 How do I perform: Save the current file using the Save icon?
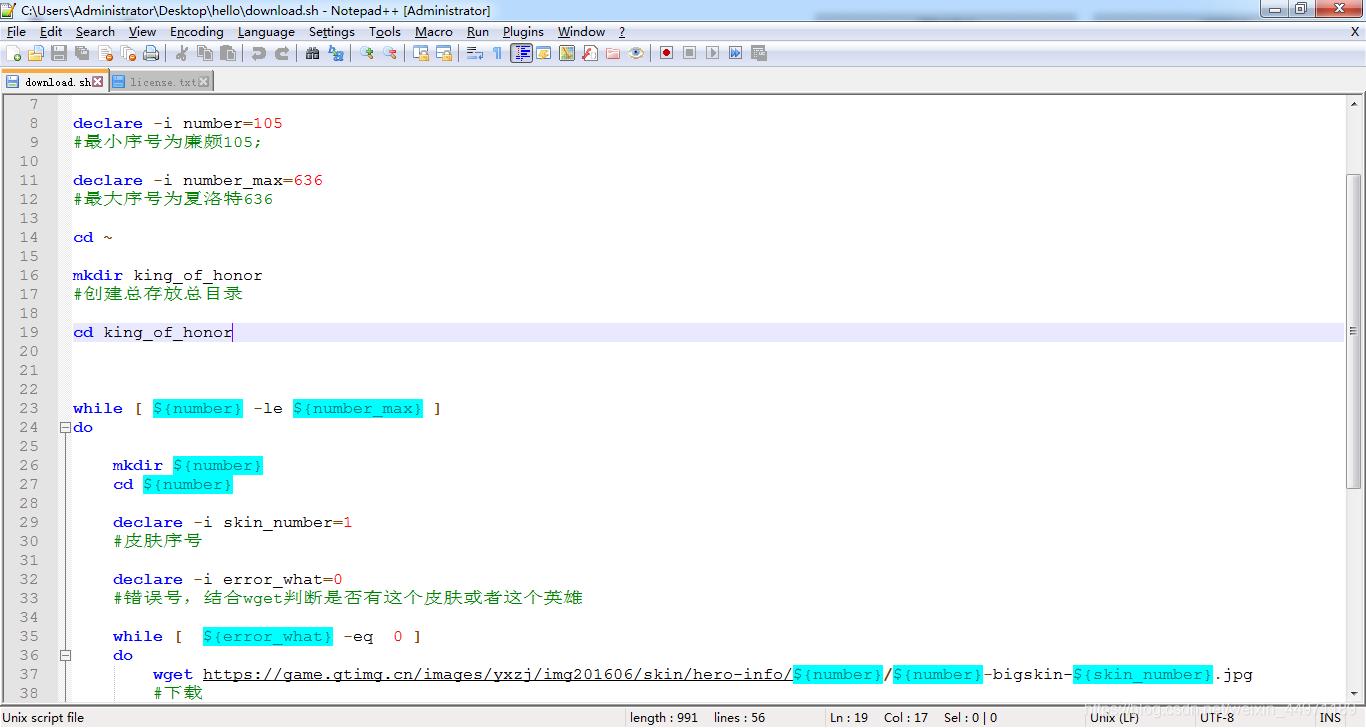tap(57, 53)
